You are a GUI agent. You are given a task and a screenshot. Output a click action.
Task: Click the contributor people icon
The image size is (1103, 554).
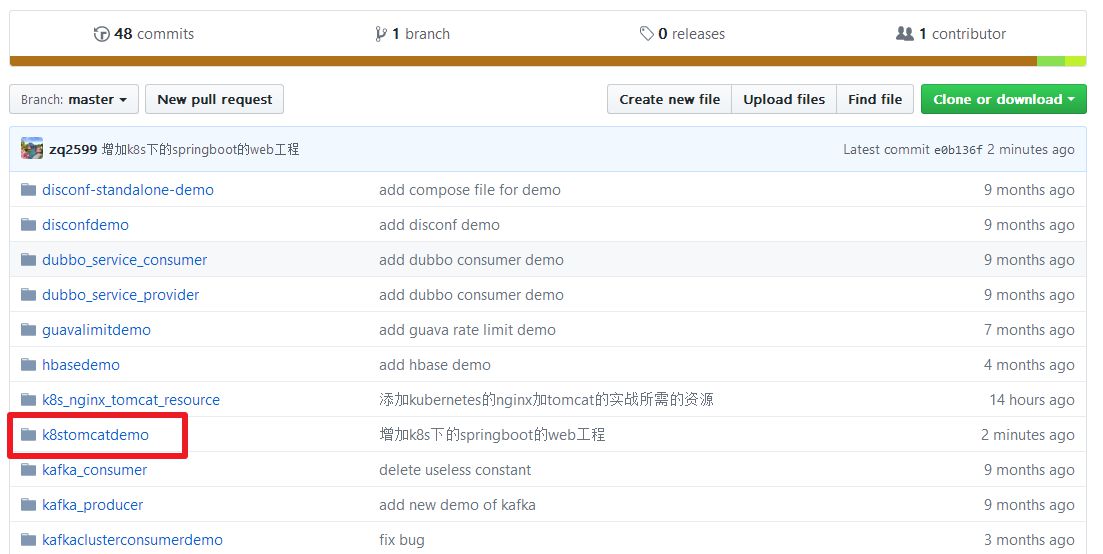pos(905,34)
